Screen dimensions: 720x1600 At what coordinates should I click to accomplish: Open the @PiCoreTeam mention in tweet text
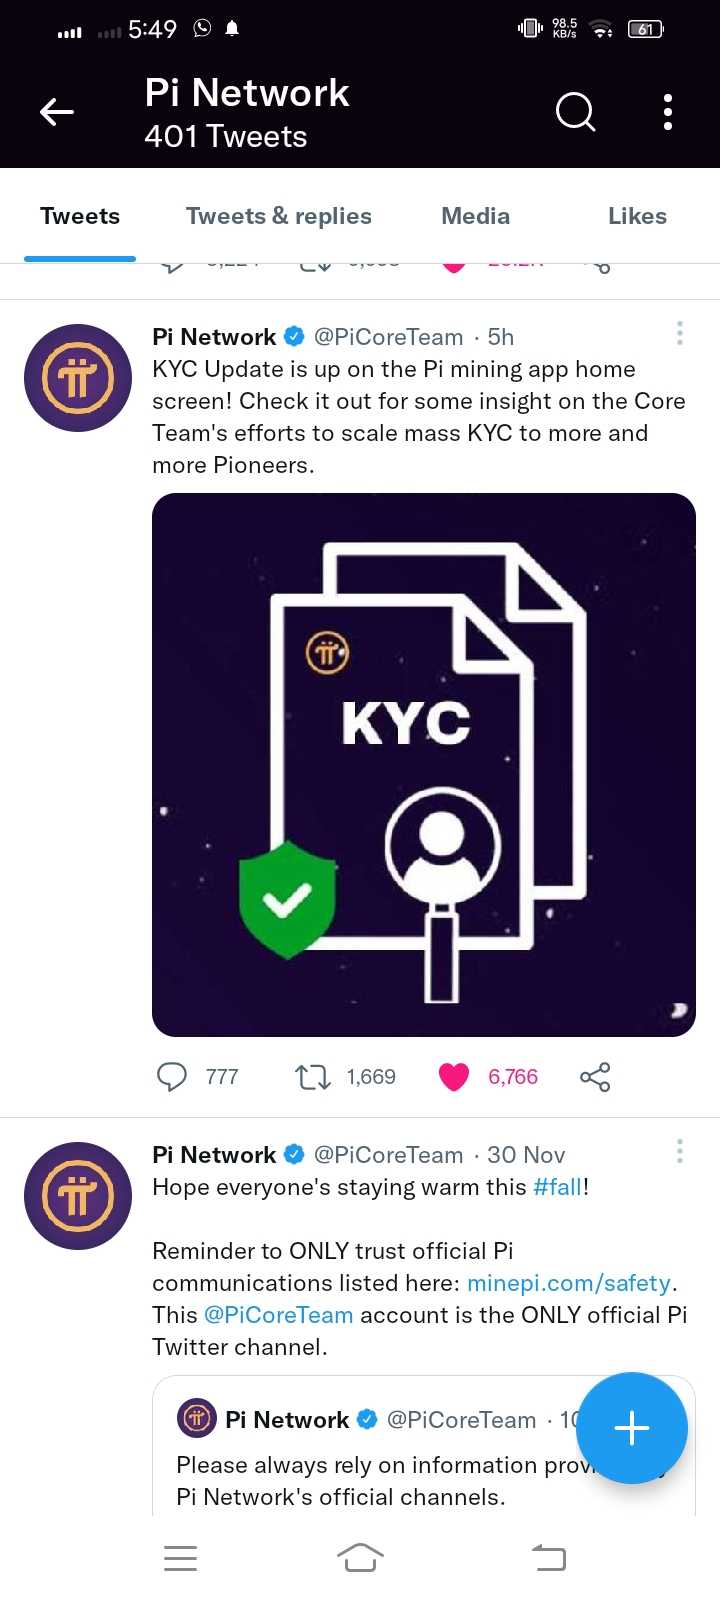pyautogui.click(x=279, y=1315)
